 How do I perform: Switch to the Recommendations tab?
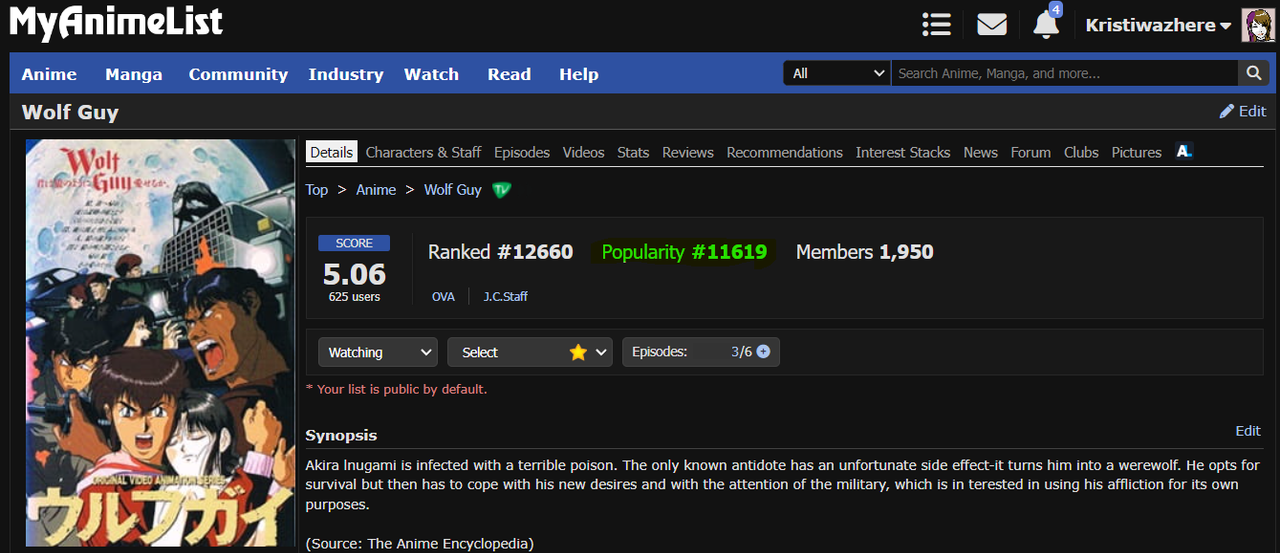coord(785,152)
